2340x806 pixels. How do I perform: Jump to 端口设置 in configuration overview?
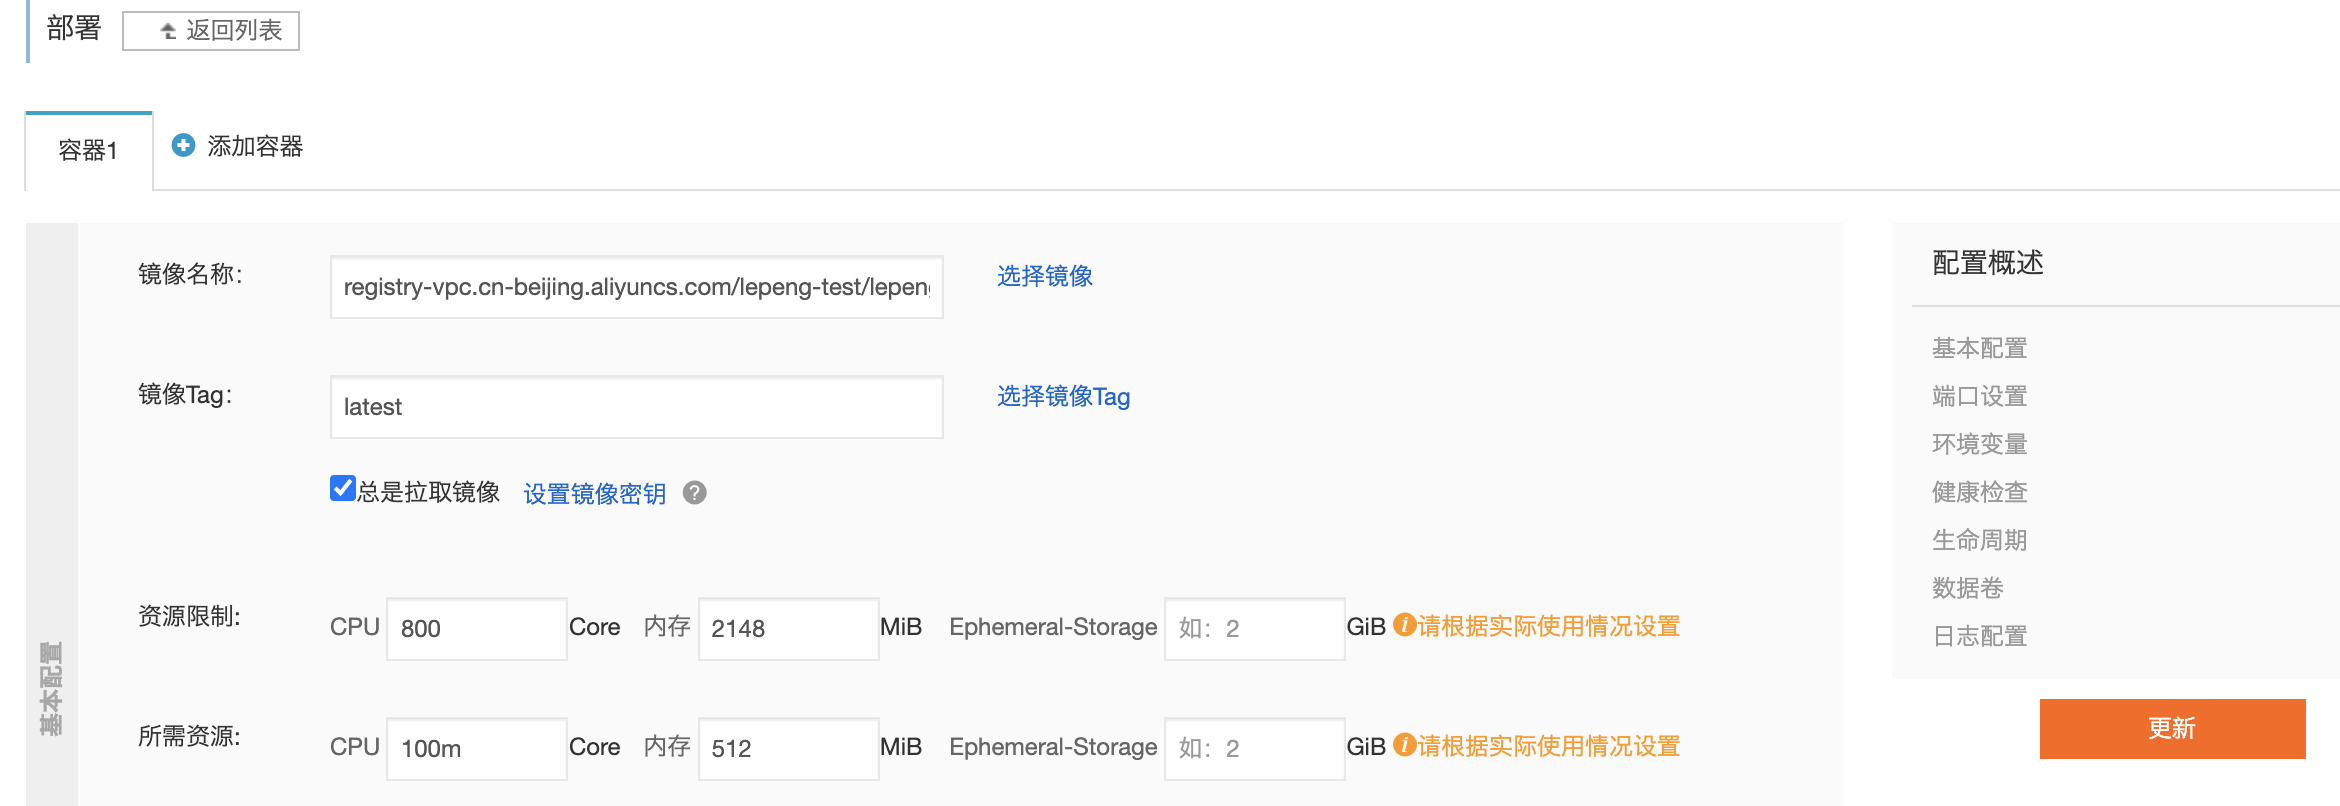coord(1979,397)
